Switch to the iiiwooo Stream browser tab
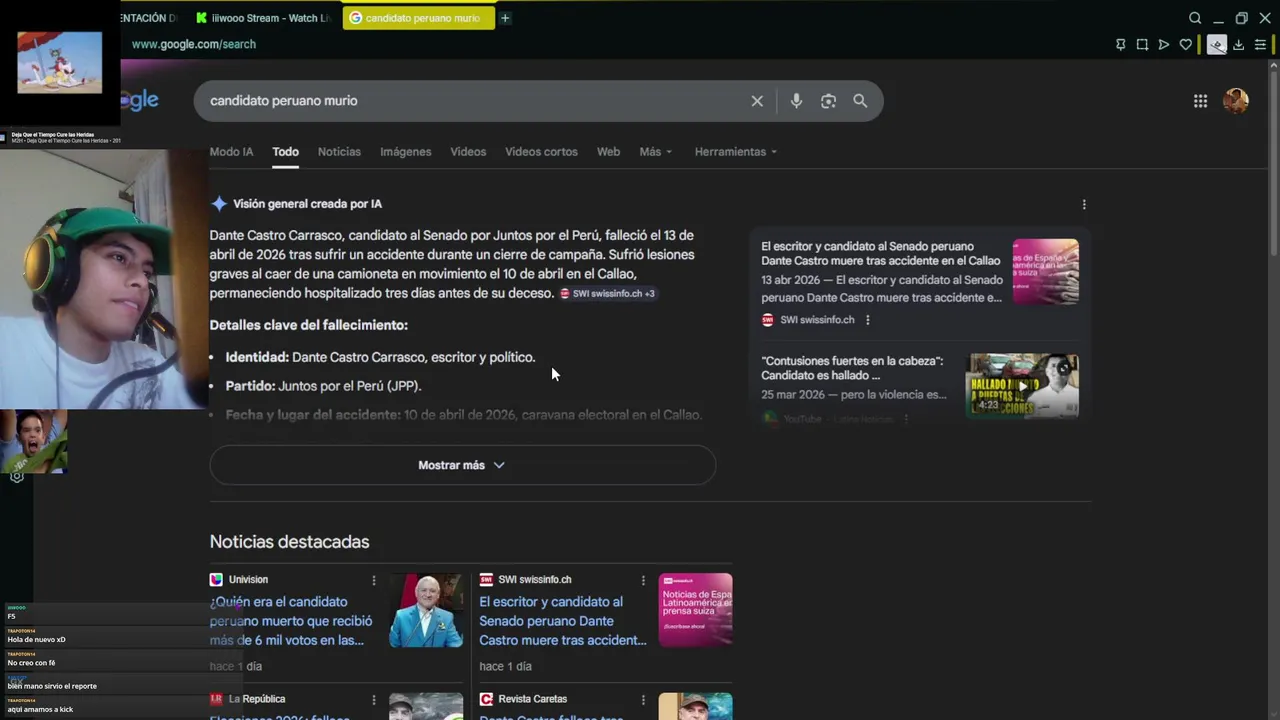This screenshot has height=720, width=1280. (x=264, y=18)
